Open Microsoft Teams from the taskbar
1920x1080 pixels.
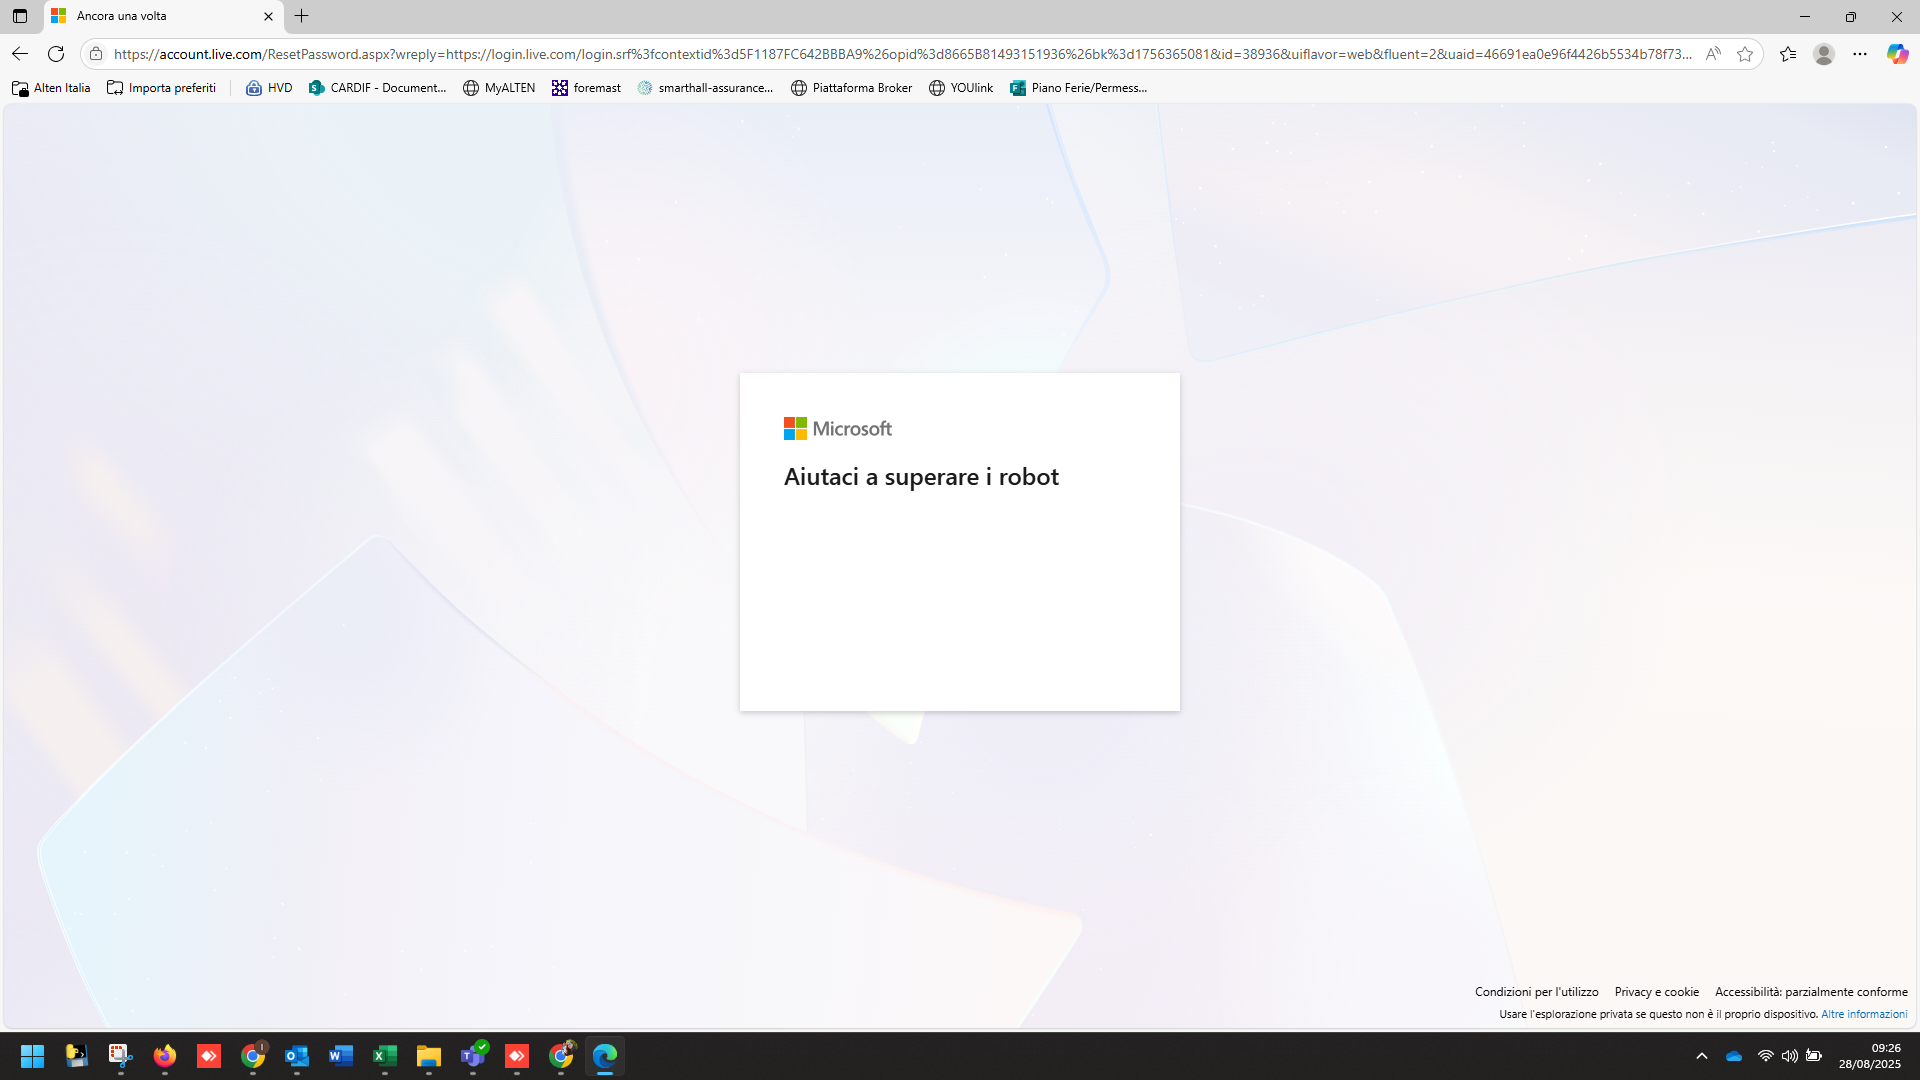coord(473,1056)
